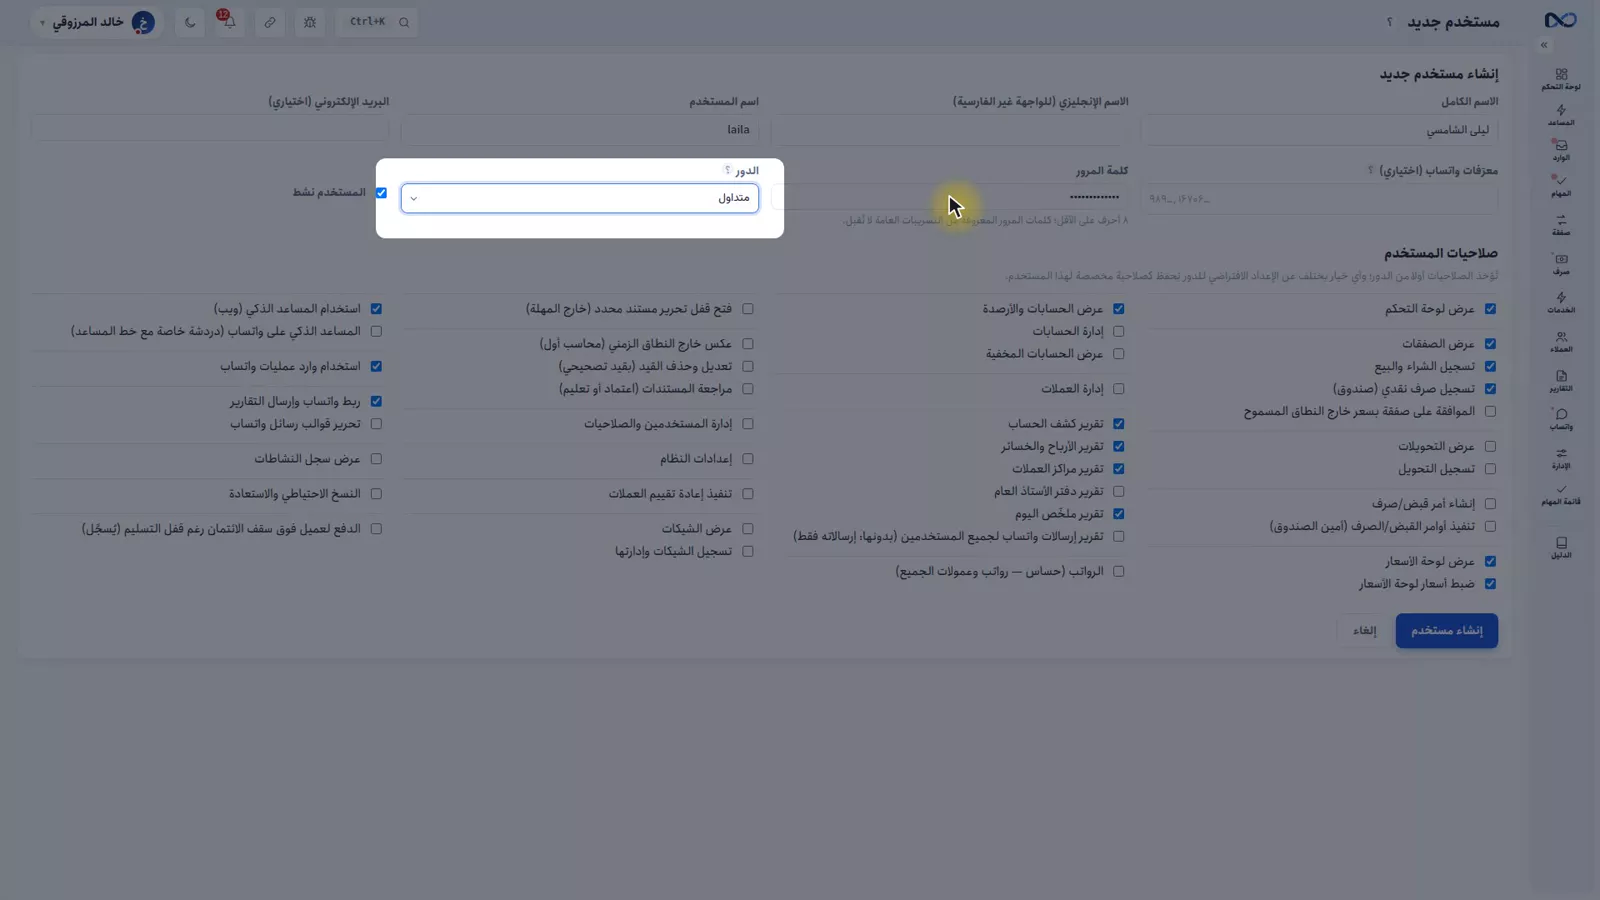Click the infinity logo at top of sidebar
This screenshot has width=1600, height=900.
(1560, 21)
